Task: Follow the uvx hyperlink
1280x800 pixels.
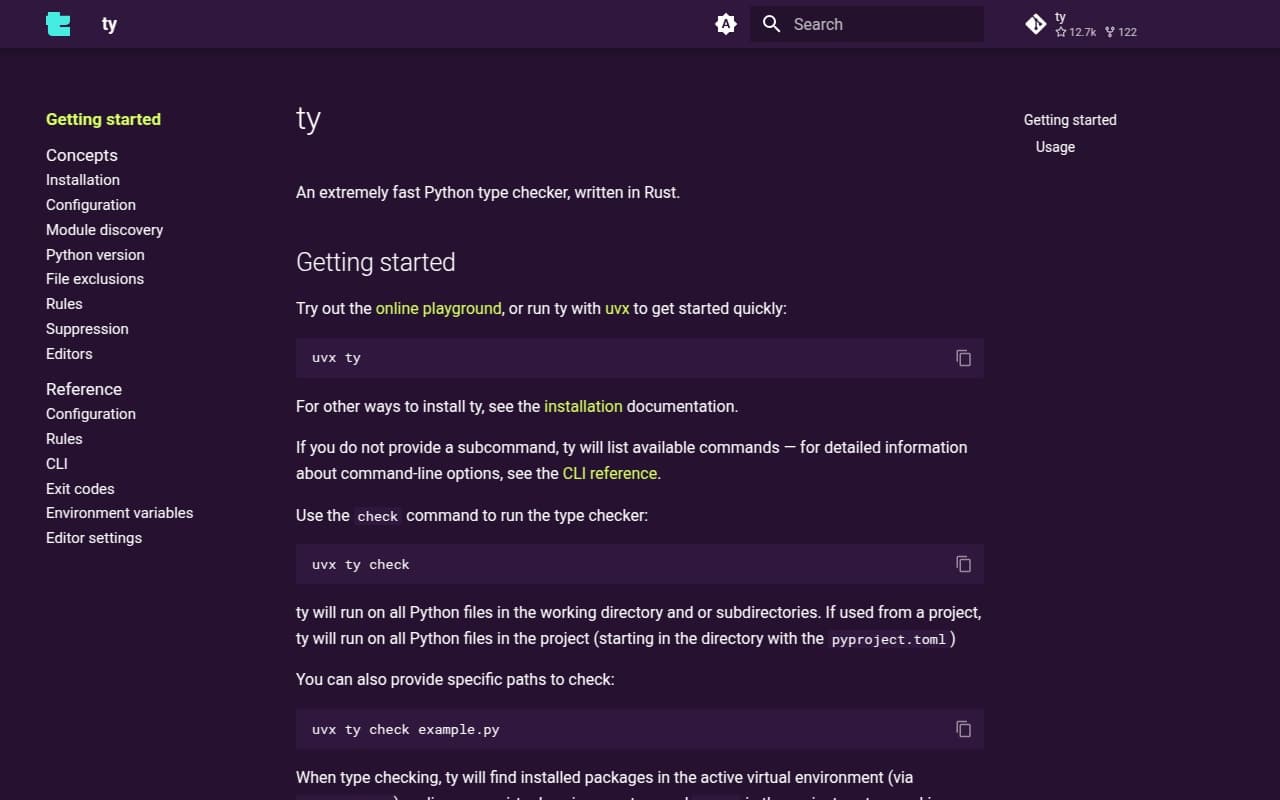Action: click(x=617, y=308)
